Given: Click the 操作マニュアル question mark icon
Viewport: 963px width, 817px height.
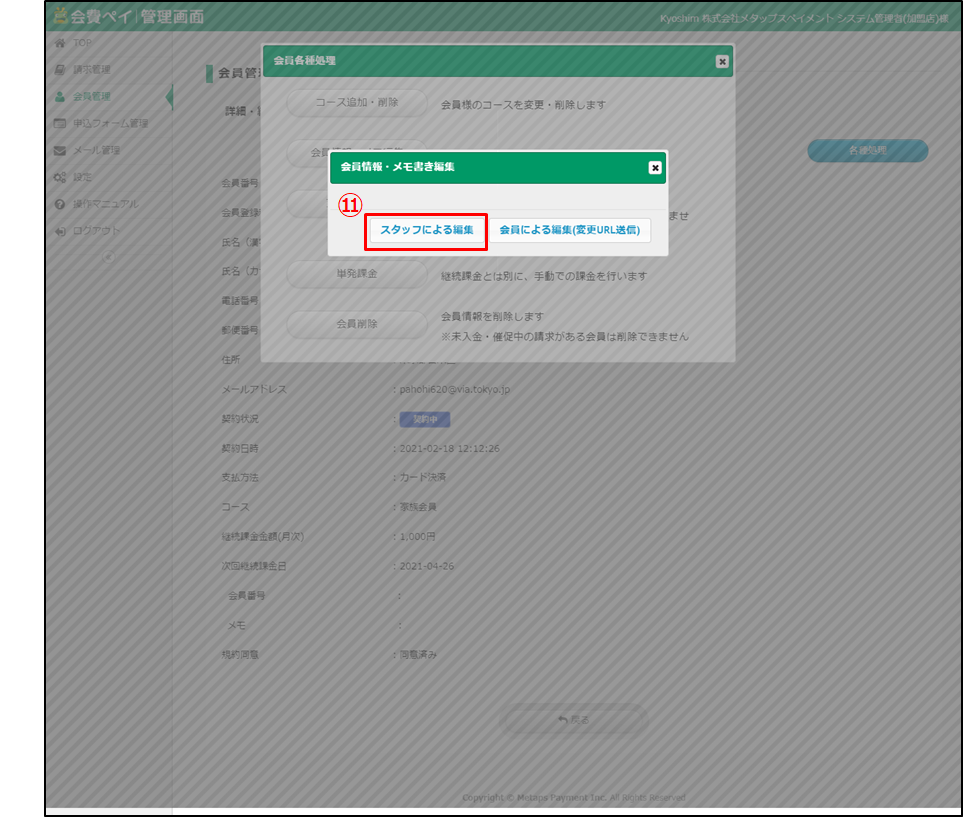Looking at the screenshot, I should (x=60, y=204).
